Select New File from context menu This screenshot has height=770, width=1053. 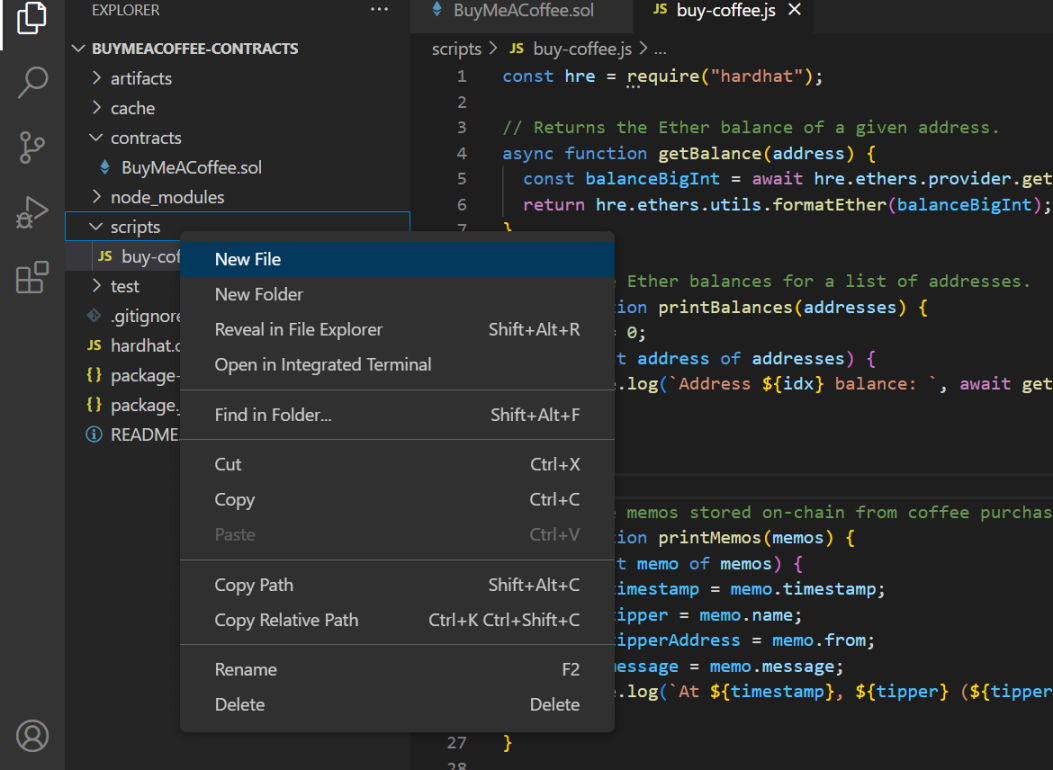click(248, 259)
